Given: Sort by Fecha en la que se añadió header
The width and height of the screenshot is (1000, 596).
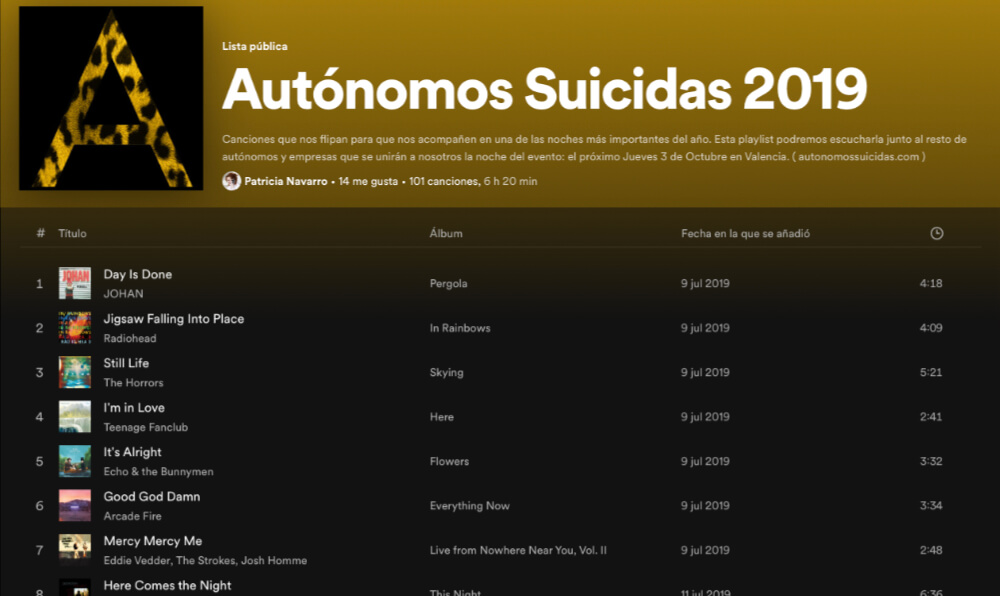Looking at the screenshot, I should coord(746,233).
